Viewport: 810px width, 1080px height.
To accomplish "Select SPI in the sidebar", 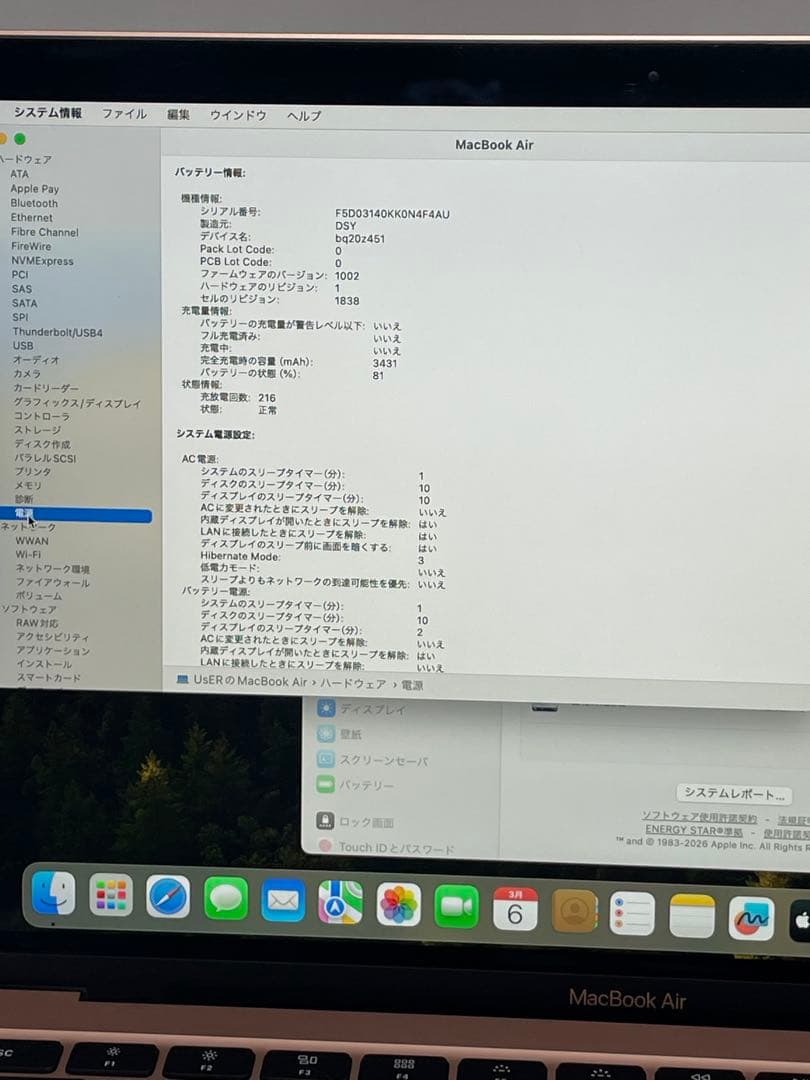I will coord(20,317).
